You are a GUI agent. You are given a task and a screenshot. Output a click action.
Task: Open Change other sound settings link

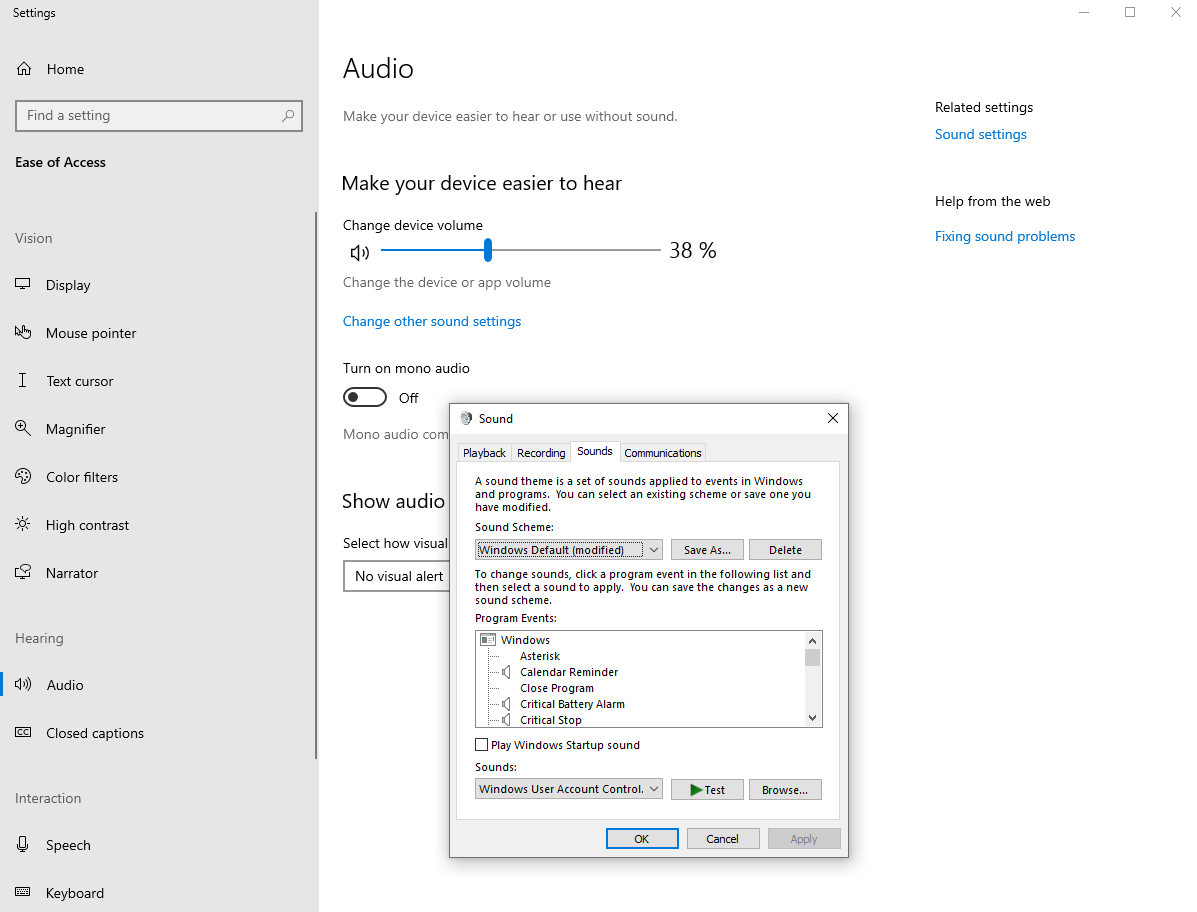click(x=432, y=321)
